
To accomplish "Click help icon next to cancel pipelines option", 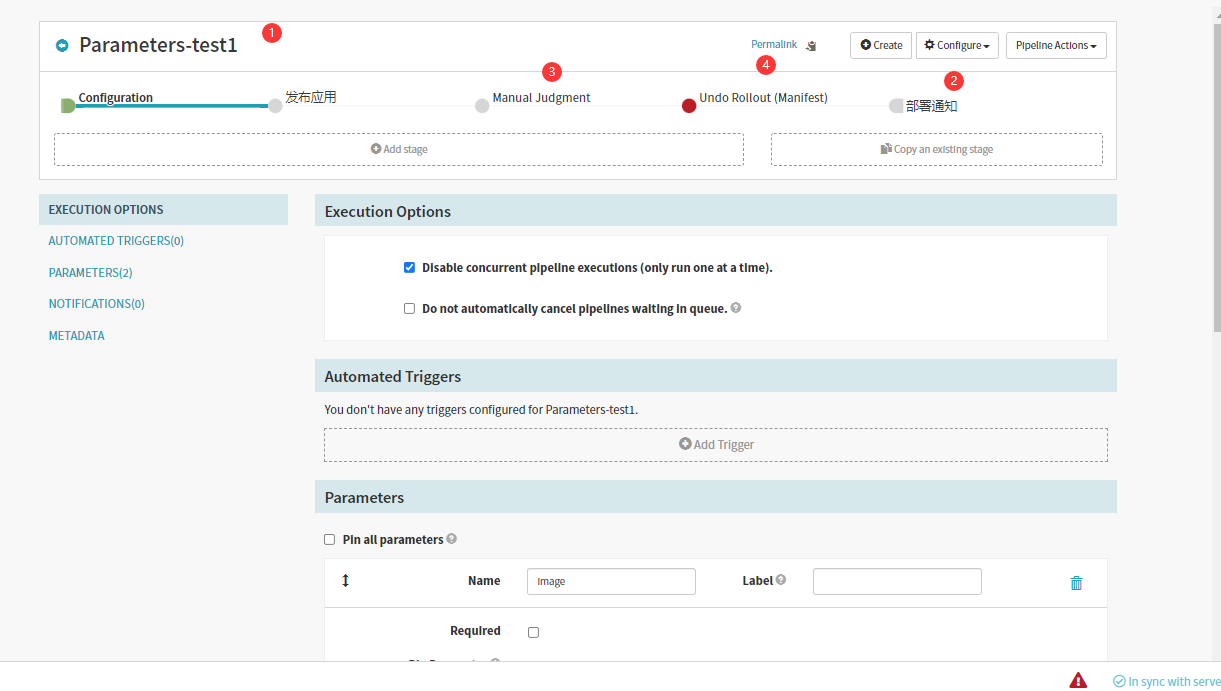I will point(736,308).
